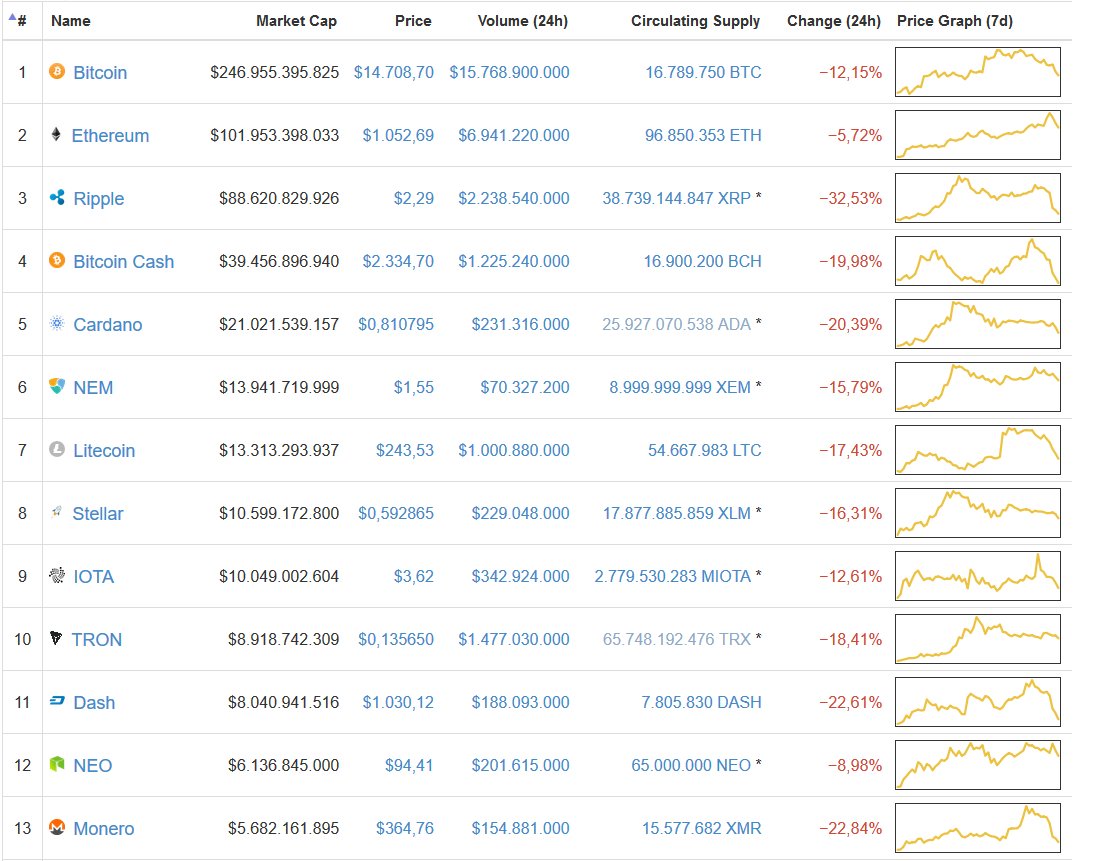The width and height of the screenshot is (1105, 861).
Task: Click the Cardano logo icon
Action: click(x=57, y=324)
